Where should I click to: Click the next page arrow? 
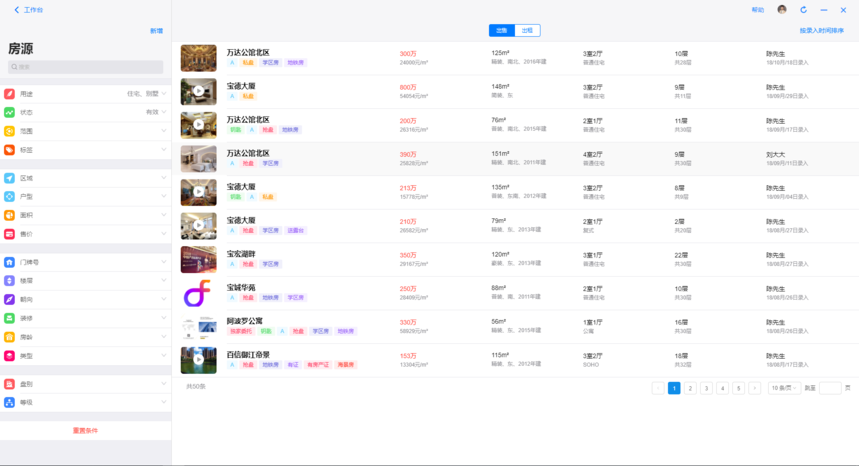pyautogui.click(x=754, y=388)
